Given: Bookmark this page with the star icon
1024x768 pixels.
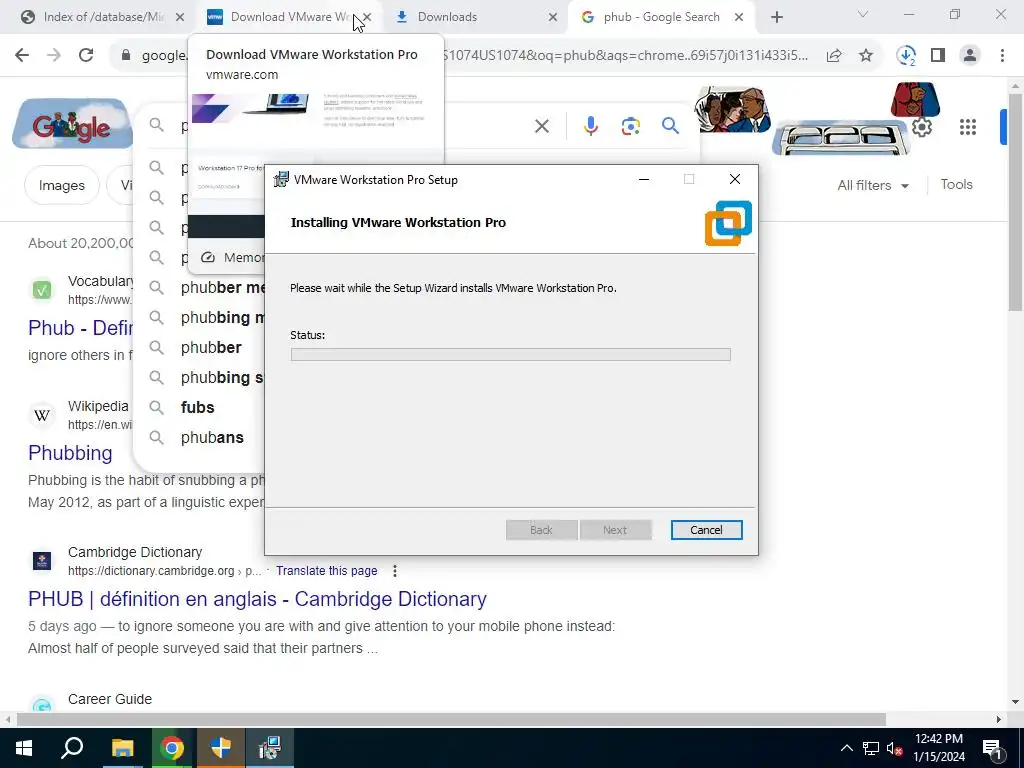Looking at the screenshot, I should 866,56.
